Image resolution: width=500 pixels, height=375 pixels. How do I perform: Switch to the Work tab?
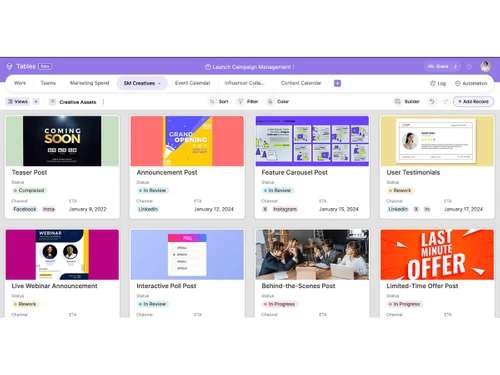(x=20, y=83)
